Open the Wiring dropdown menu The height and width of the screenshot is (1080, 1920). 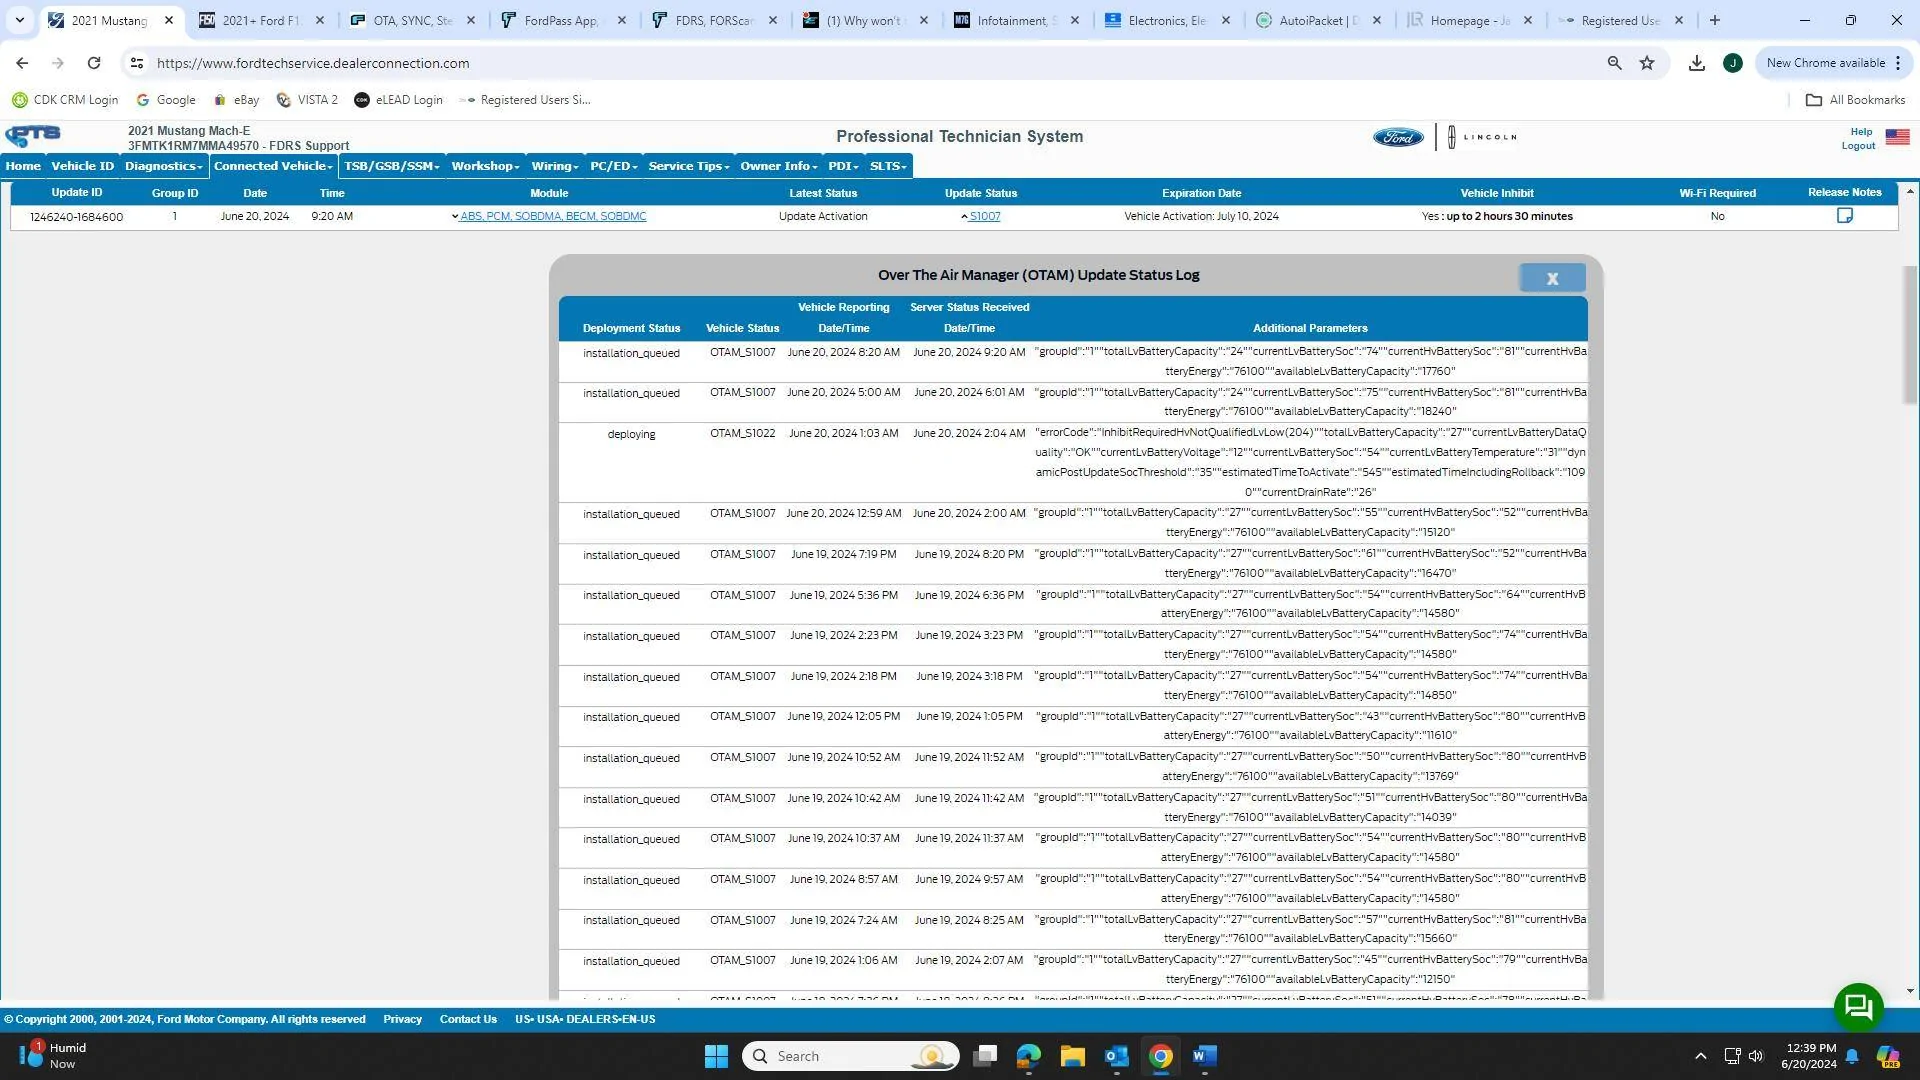point(555,166)
